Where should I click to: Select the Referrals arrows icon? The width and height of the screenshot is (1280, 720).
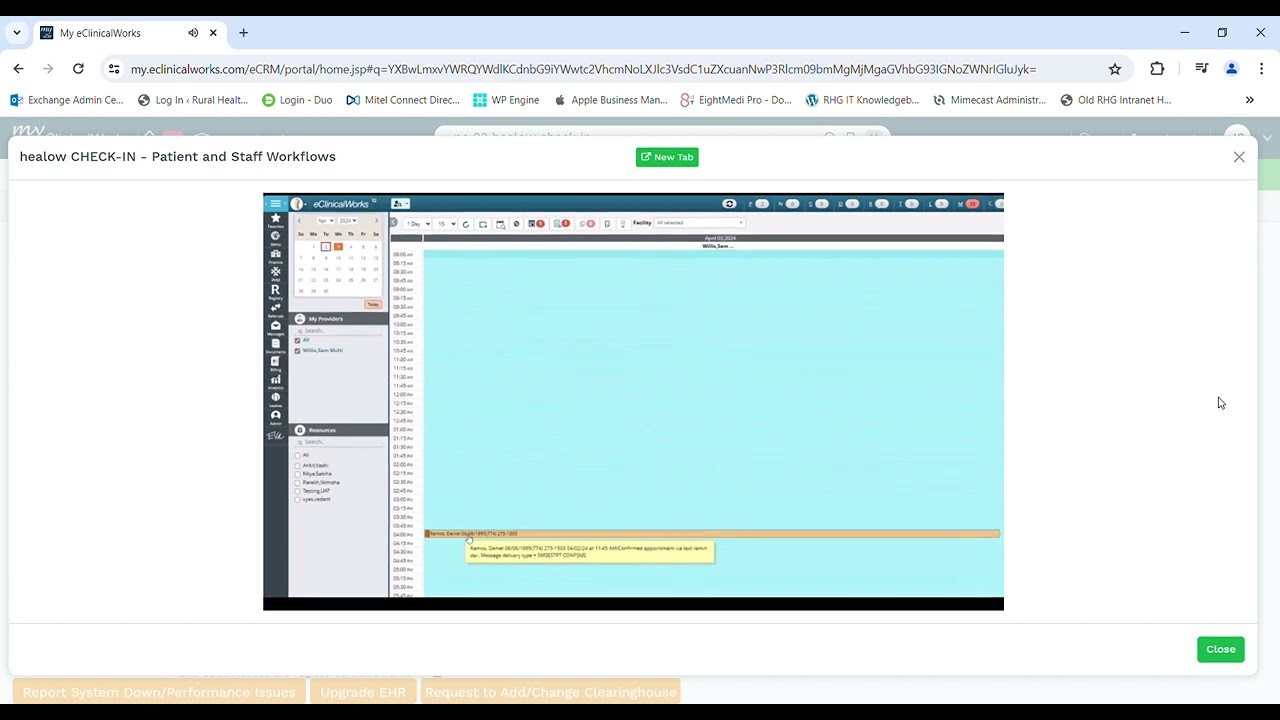(275, 309)
